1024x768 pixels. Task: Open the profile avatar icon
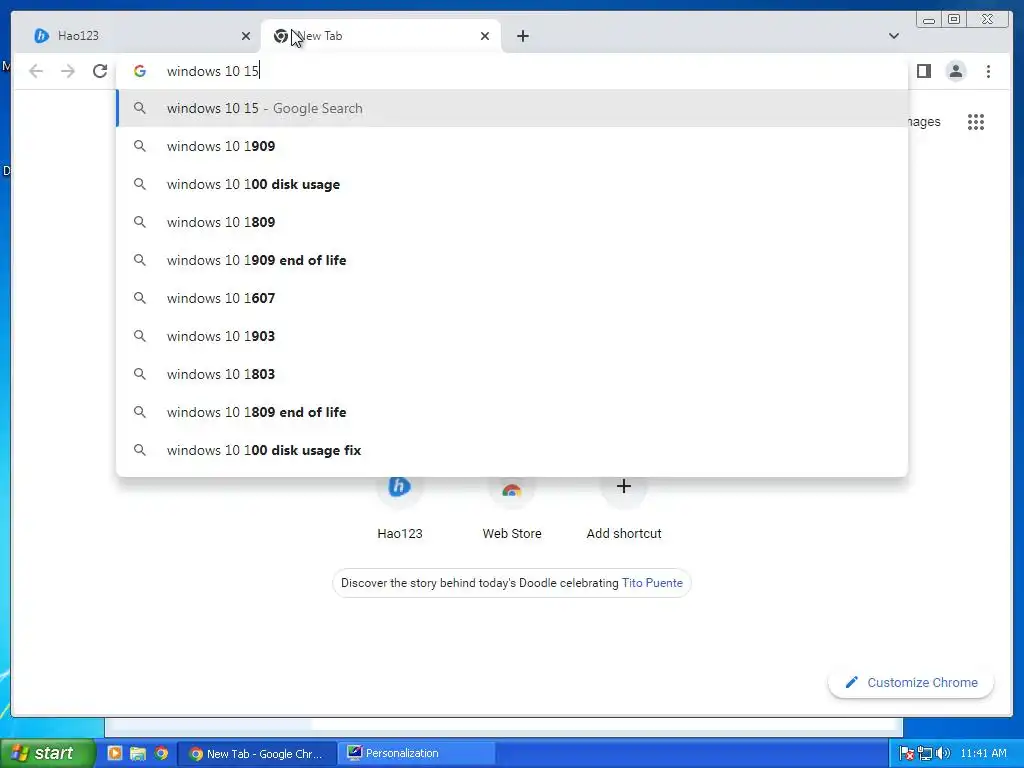(x=955, y=71)
